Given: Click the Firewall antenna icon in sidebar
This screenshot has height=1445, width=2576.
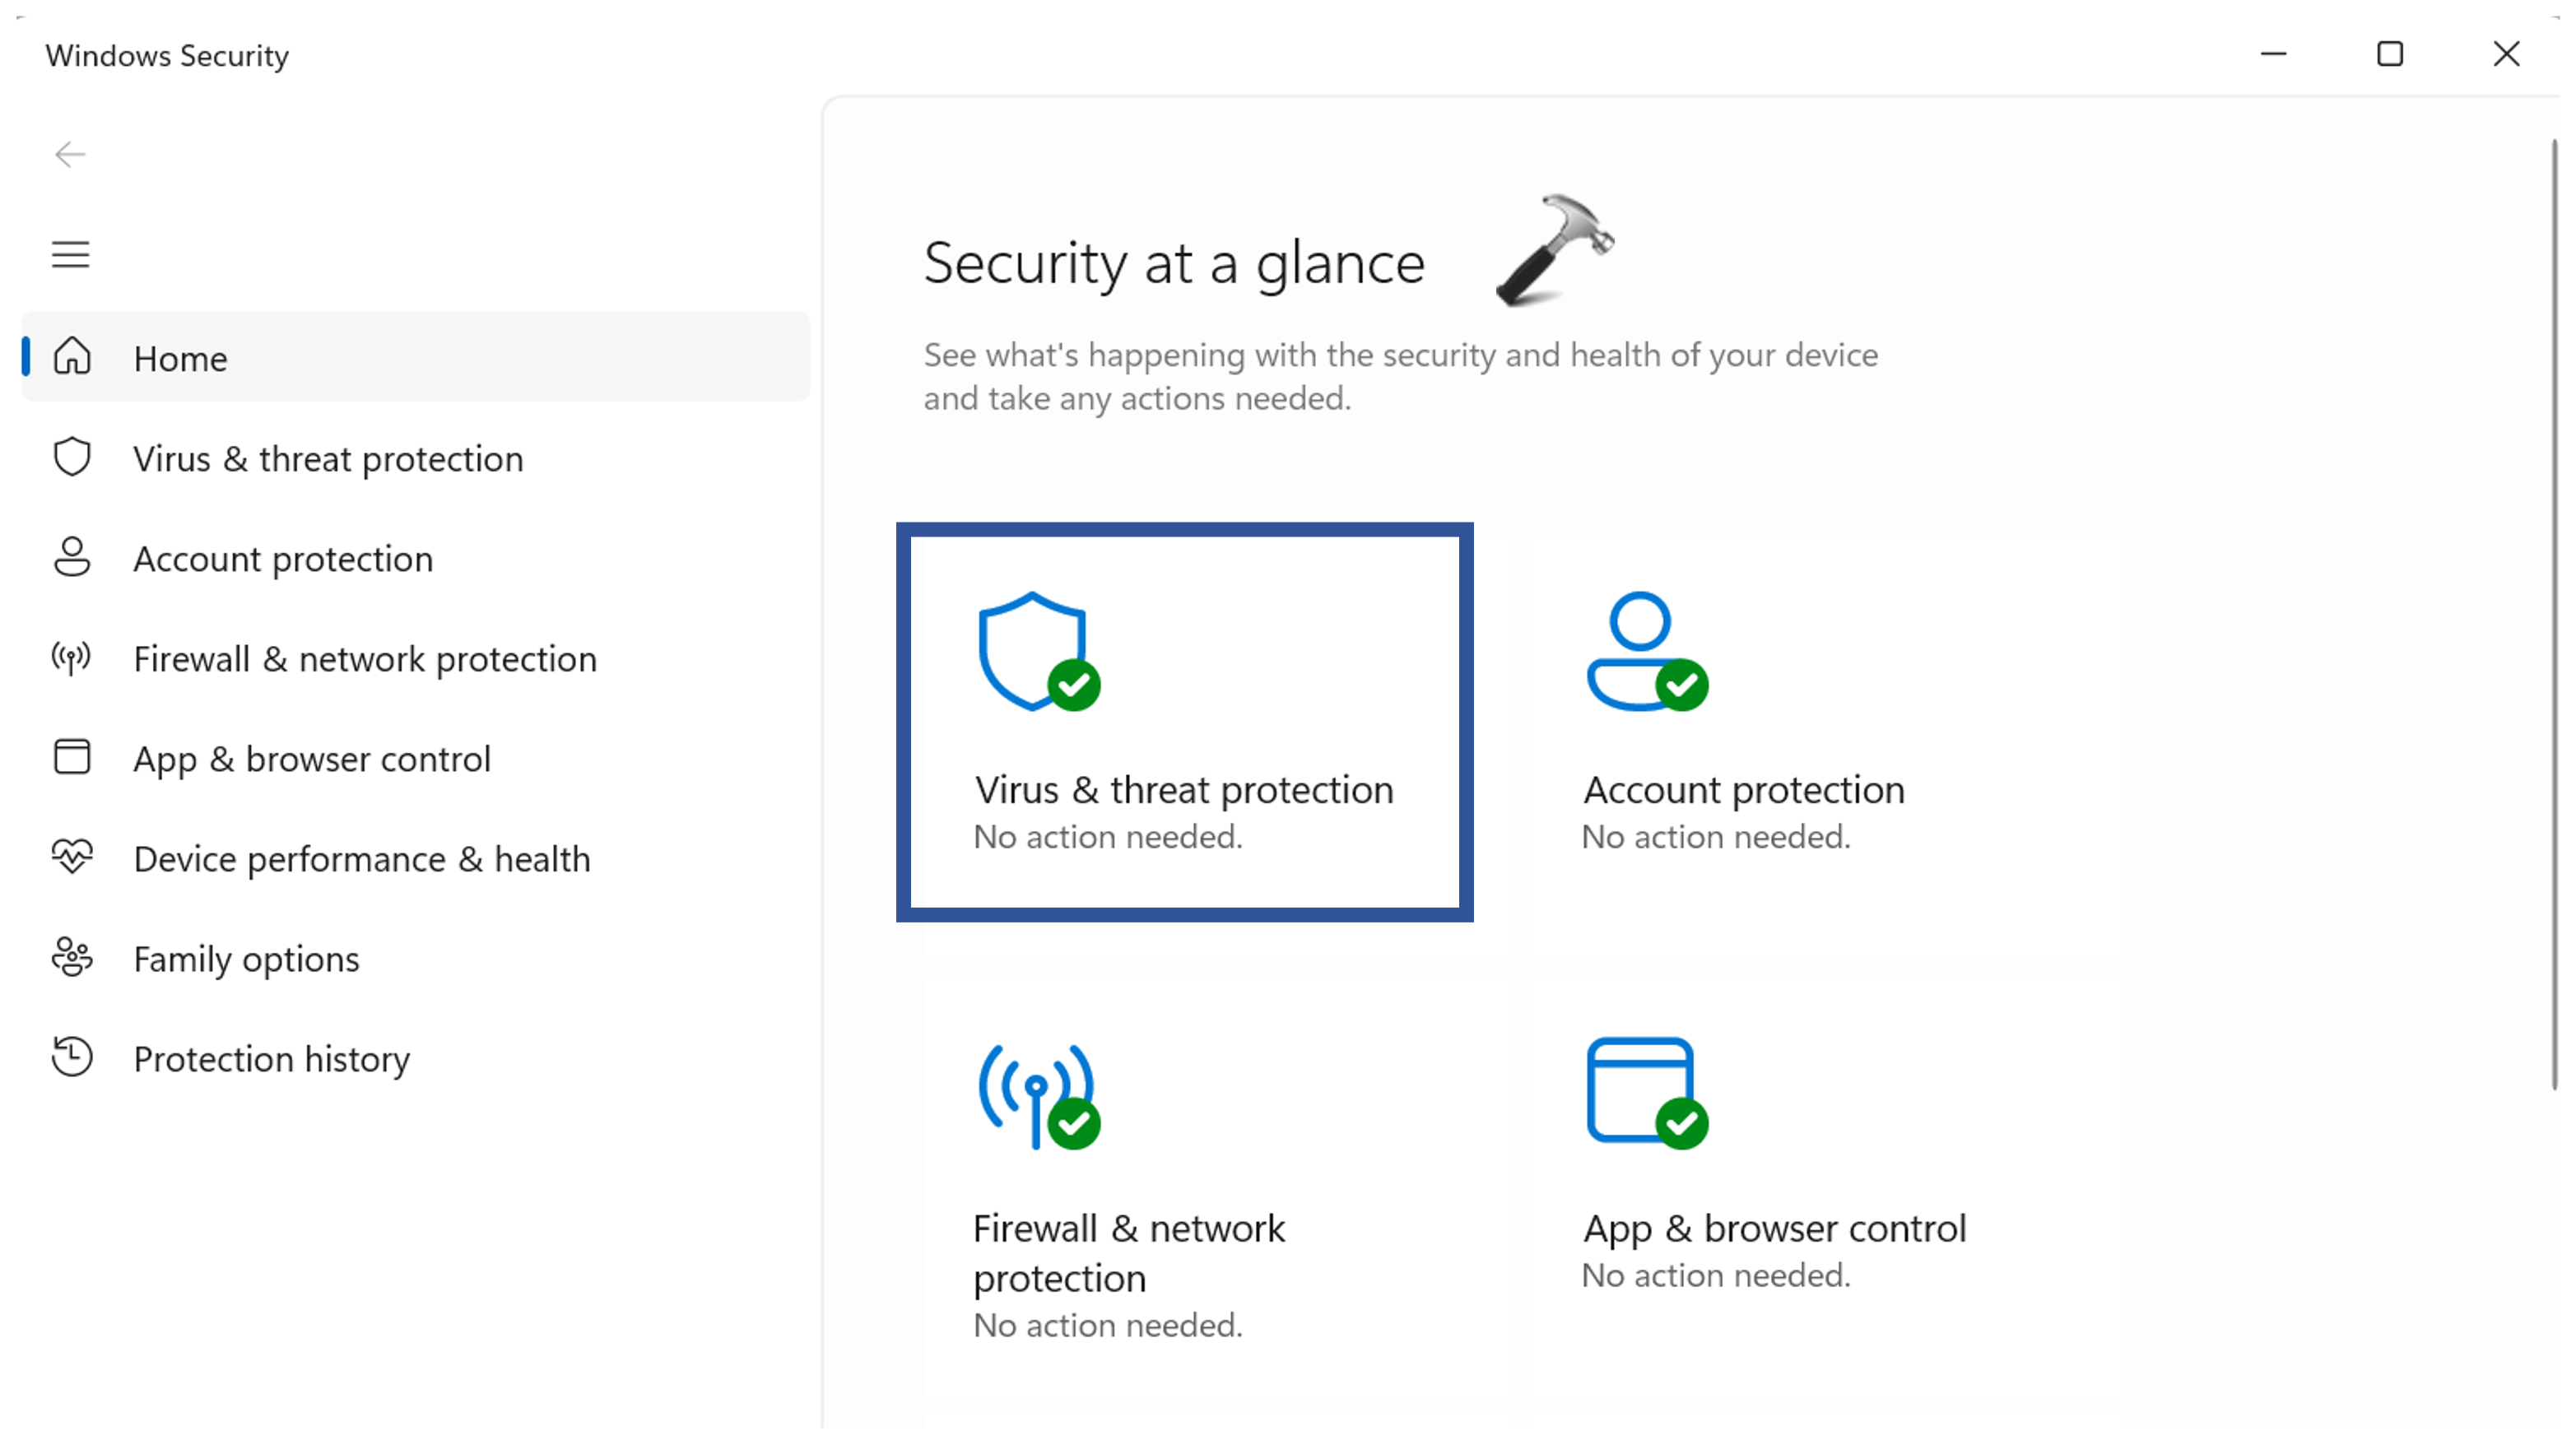Looking at the screenshot, I should coord(72,658).
